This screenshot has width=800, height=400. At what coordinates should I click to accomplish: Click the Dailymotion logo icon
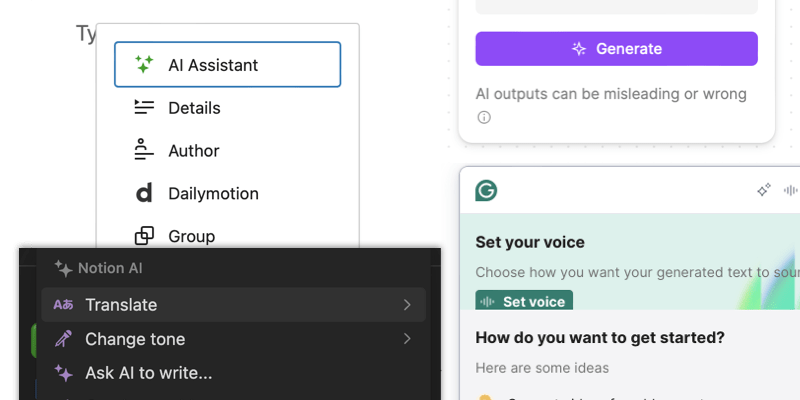pos(144,194)
